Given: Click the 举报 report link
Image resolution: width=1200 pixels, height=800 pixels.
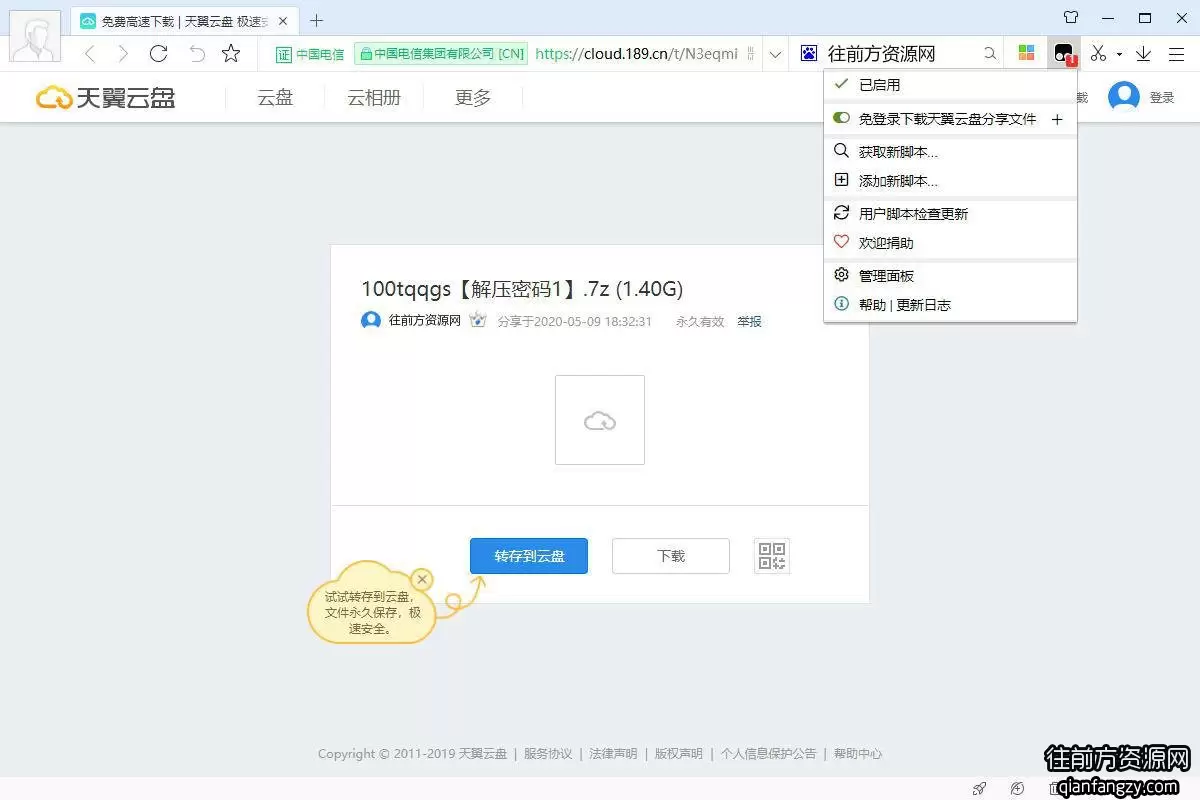Looking at the screenshot, I should click(x=749, y=322).
